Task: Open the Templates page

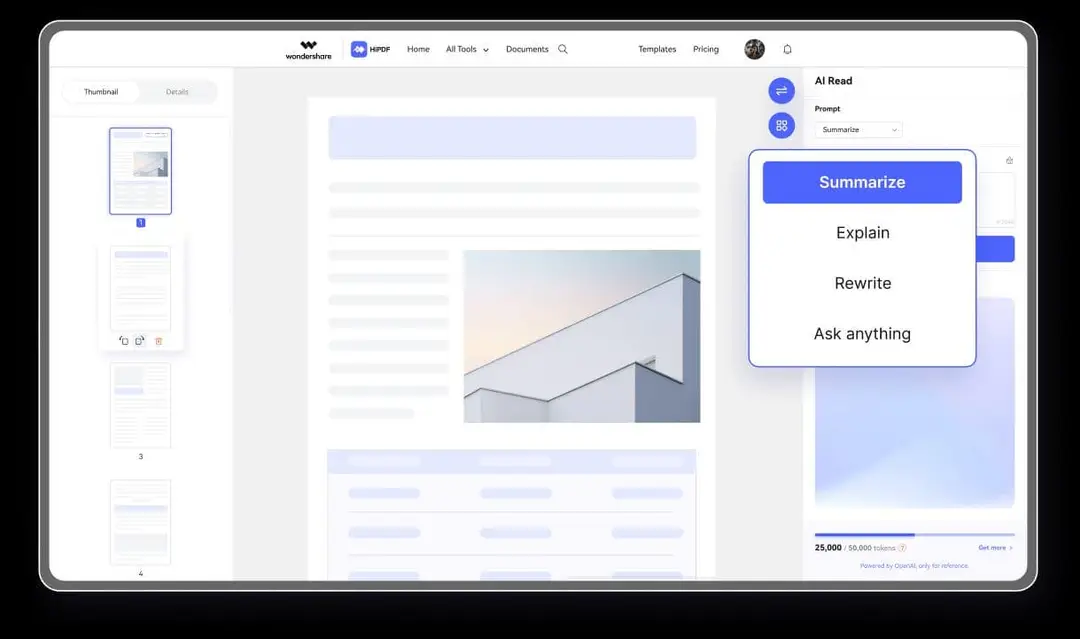Action: point(657,49)
